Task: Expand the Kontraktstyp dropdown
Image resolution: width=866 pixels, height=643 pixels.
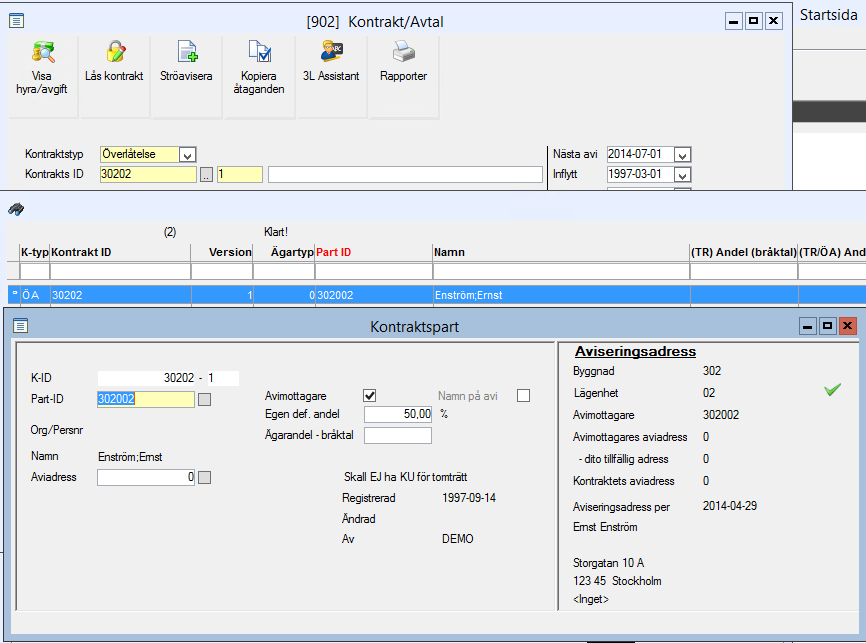Action: [187, 155]
